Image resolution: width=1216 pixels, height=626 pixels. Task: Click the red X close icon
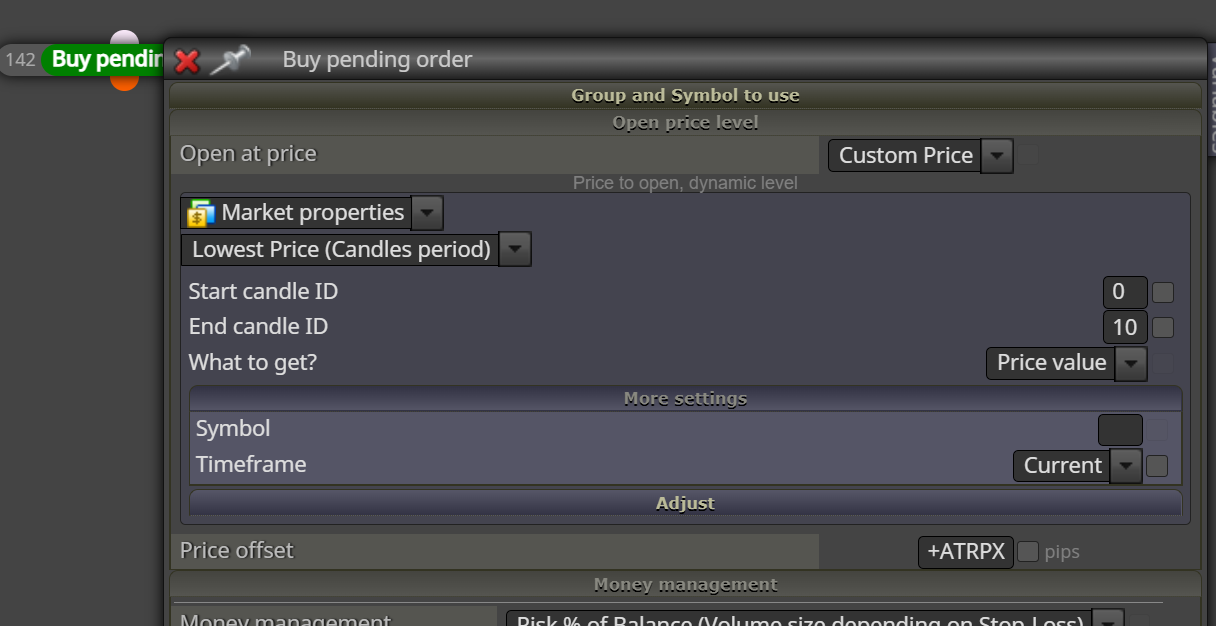click(187, 61)
